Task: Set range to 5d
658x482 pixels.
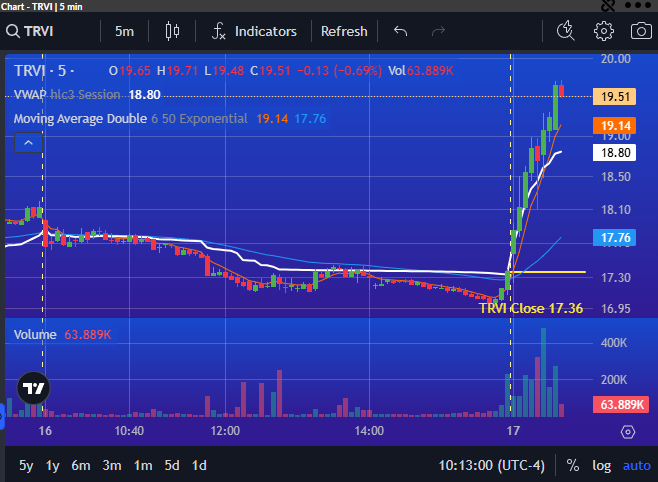Action: 172,466
